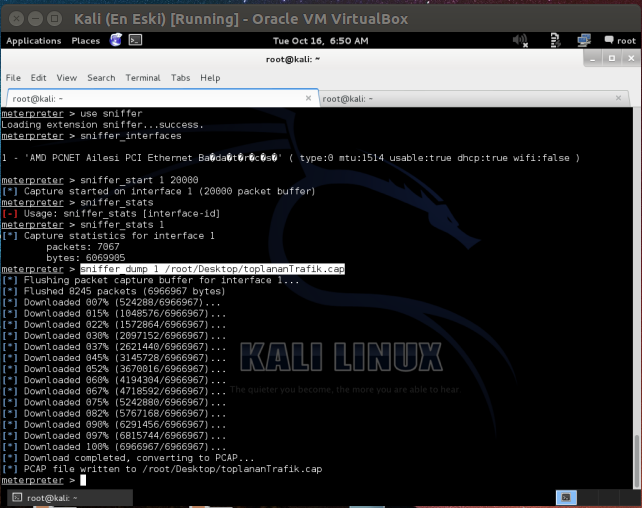This screenshot has height=508, width=642.
Task: Click 'Downloaded 052%' progress line
Action: tap(113, 369)
